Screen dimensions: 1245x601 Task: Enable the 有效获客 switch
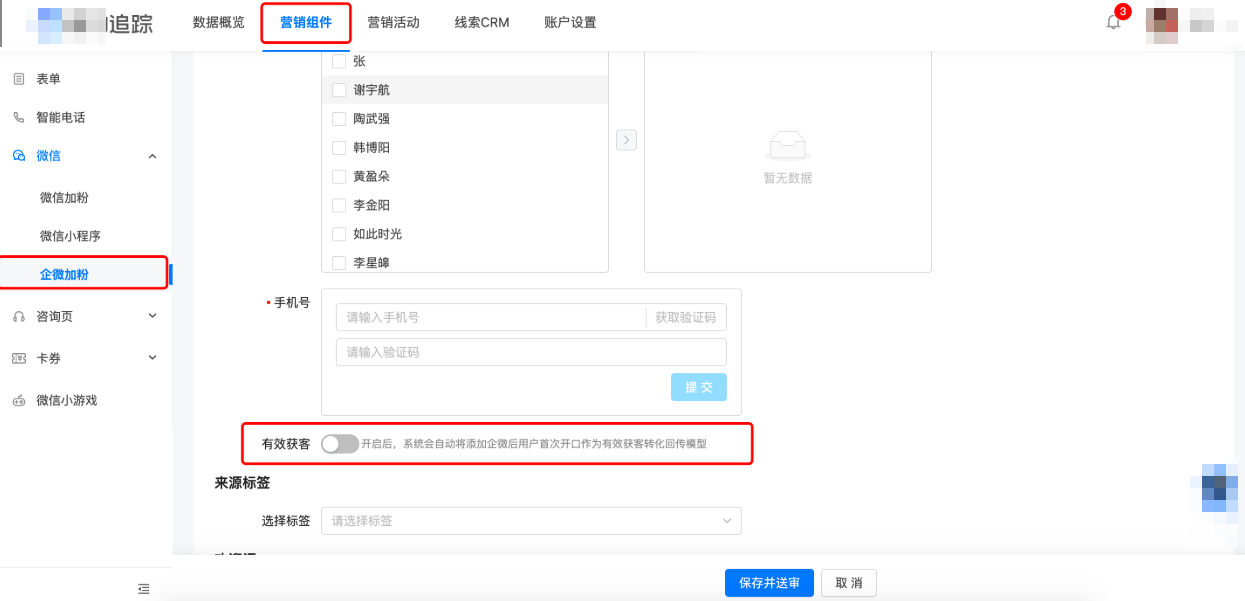[x=339, y=443]
